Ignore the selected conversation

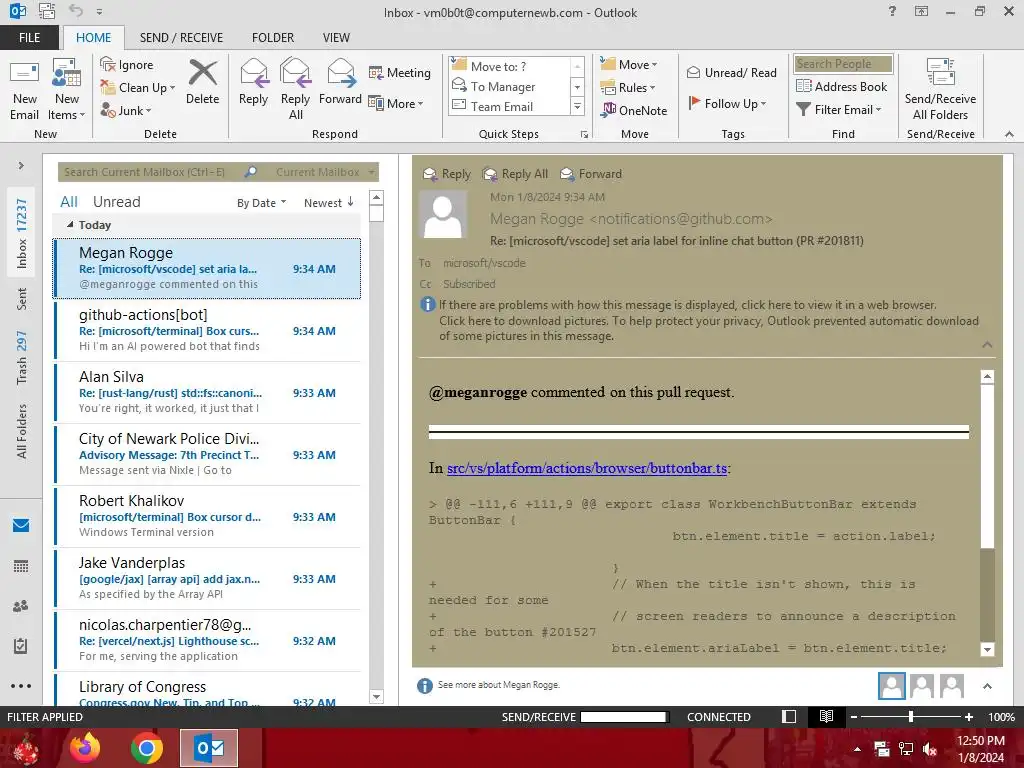[127, 65]
